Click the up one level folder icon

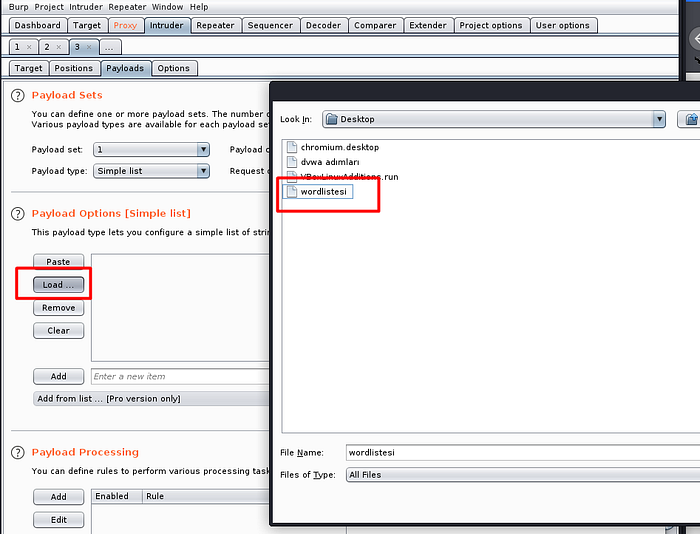[690, 119]
